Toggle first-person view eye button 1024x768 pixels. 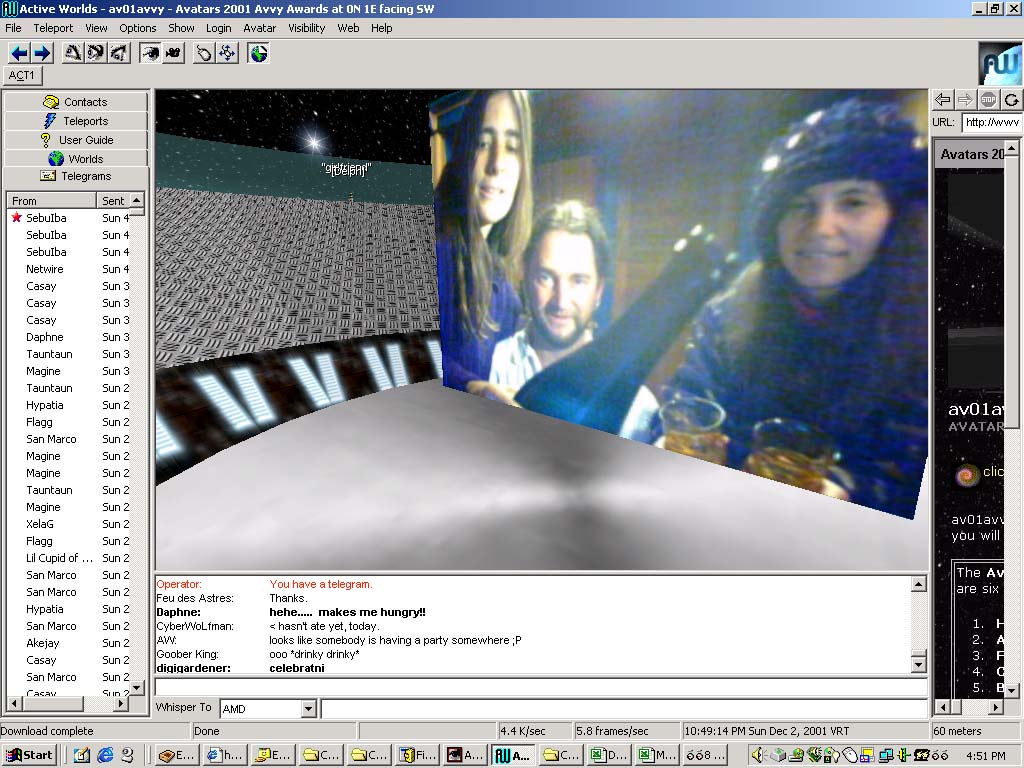click(150, 53)
